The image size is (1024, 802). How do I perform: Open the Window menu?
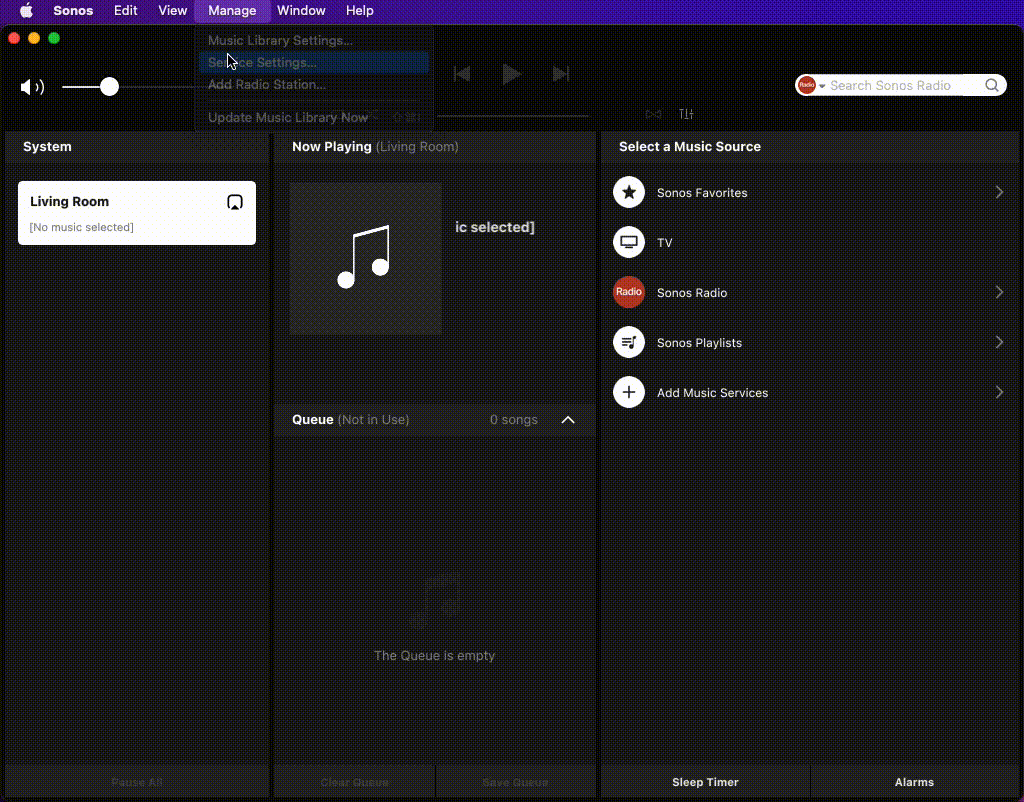pyautogui.click(x=301, y=10)
